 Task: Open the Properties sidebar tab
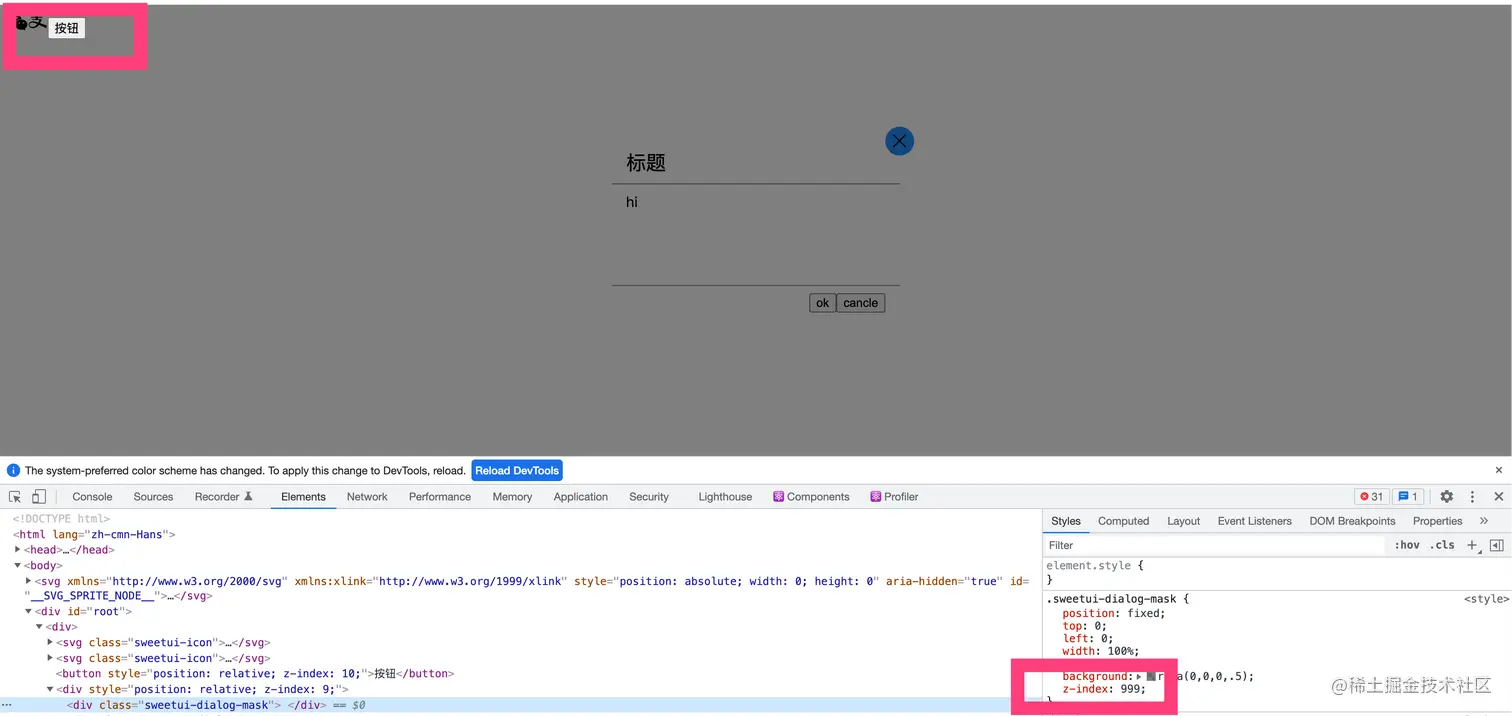point(1437,521)
